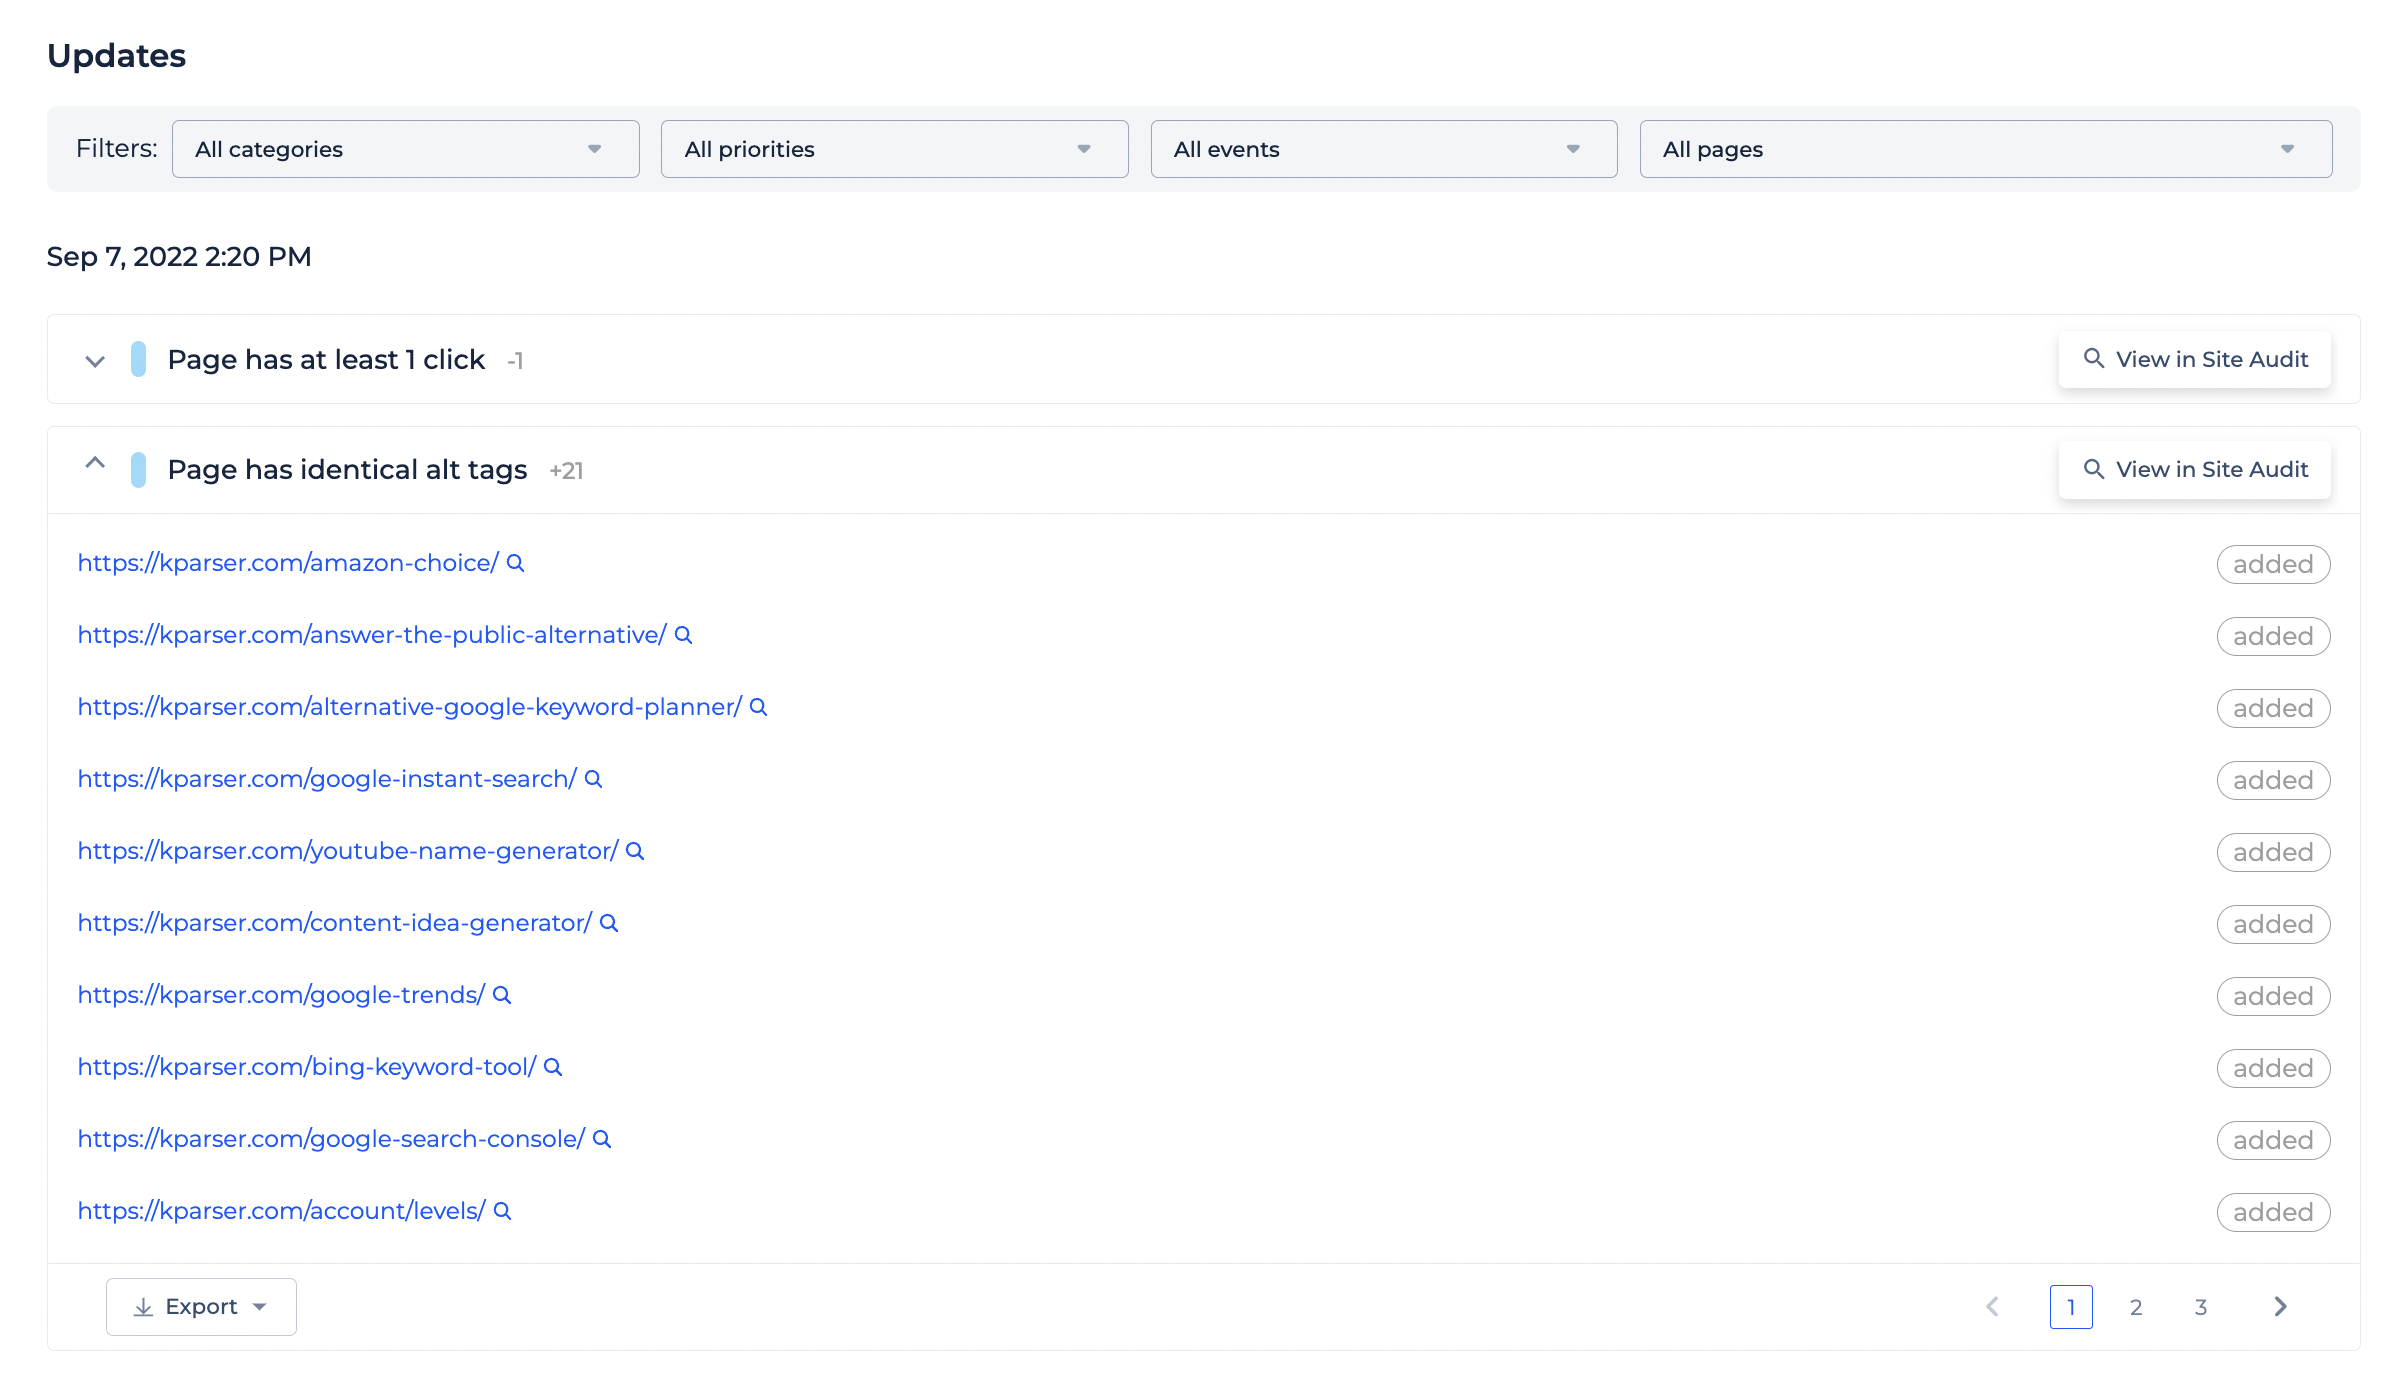The width and height of the screenshot is (2402, 1392).
Task: Click the 'Page has at least 1 click' title
Action: [326, 359]
